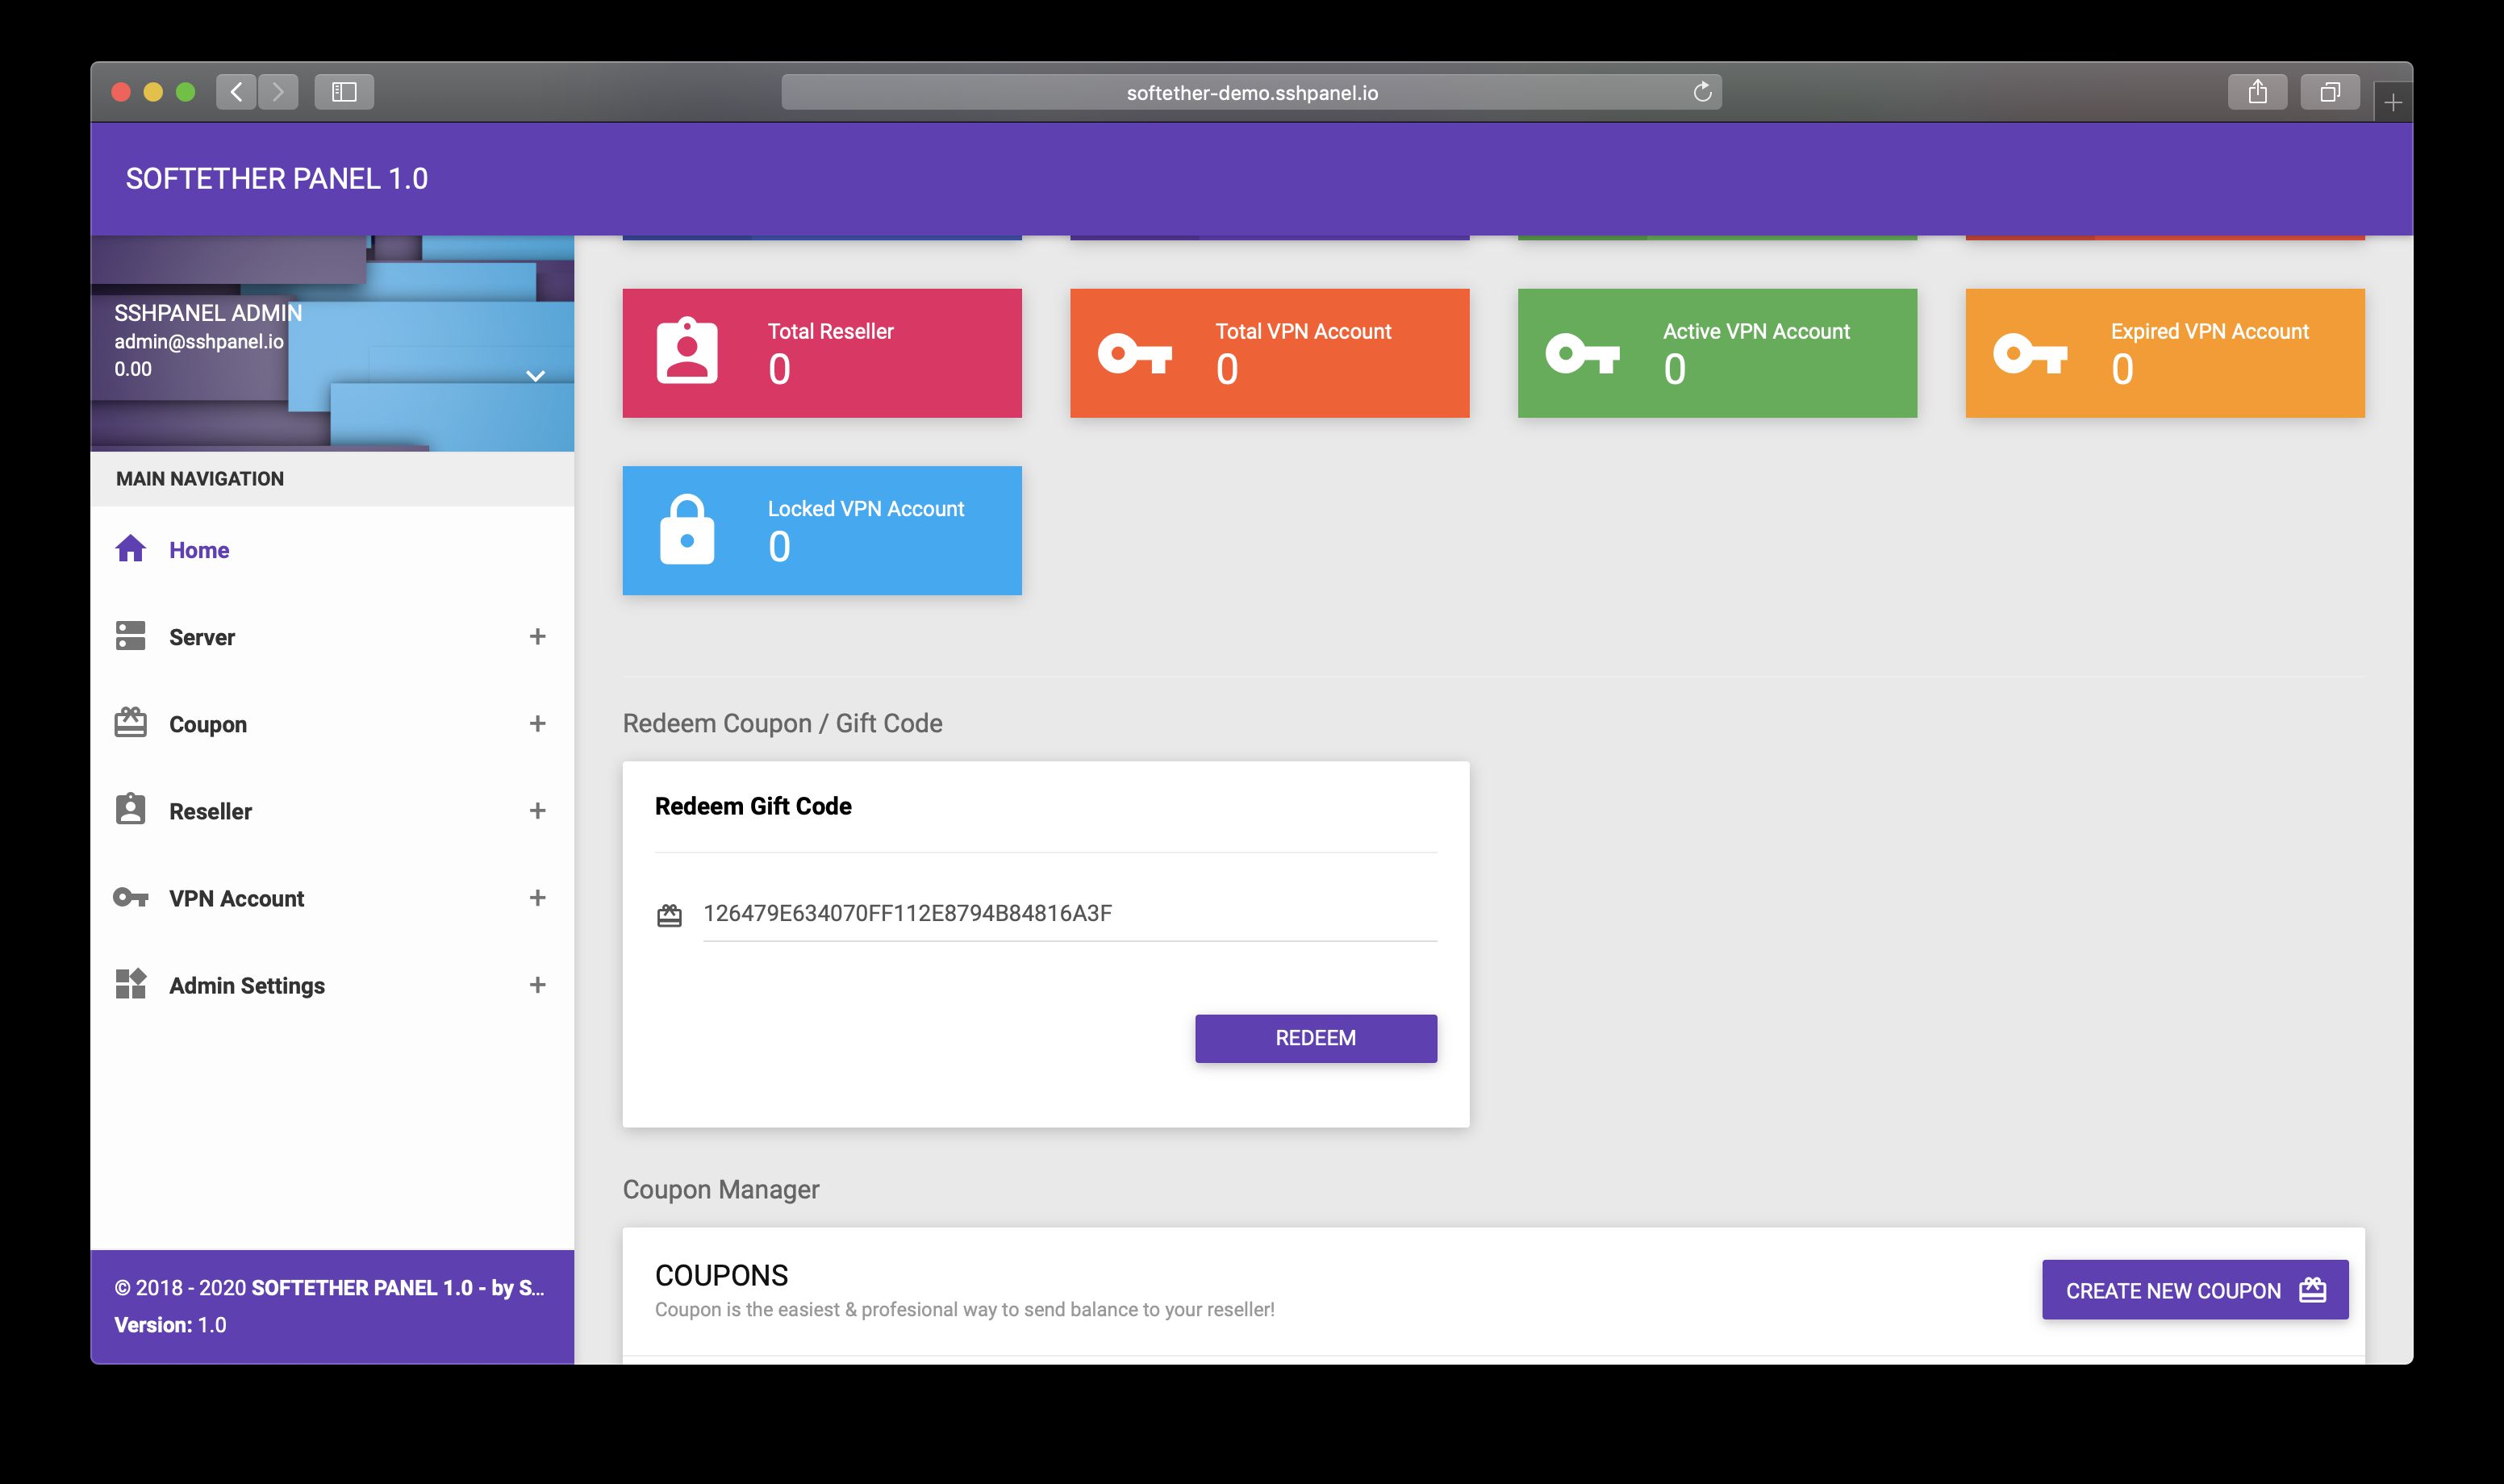Click the browser address bar
Screen dimensions: 2504x1484
1251,92
